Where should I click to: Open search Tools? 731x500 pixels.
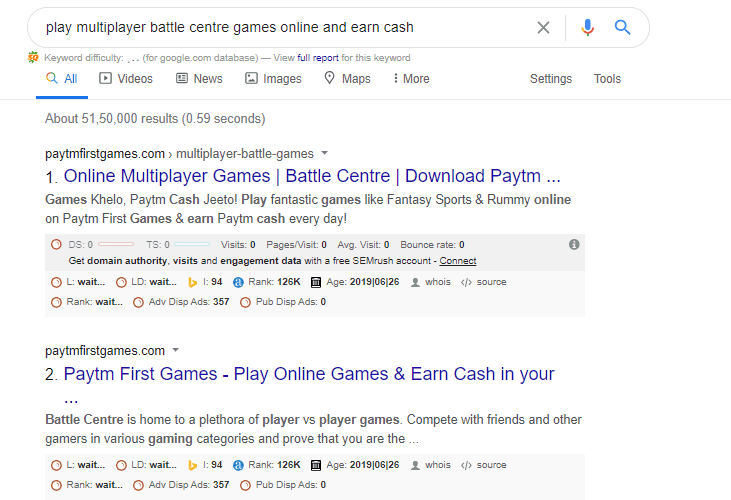tap(607, 79)
